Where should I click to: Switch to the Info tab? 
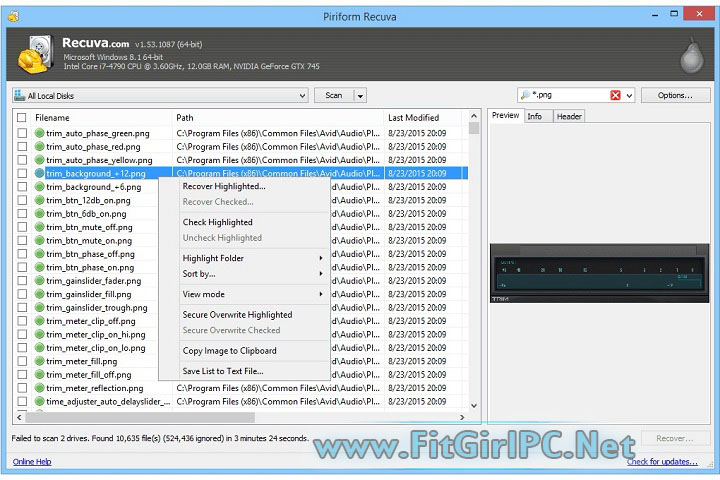click(x=535, y=116)
